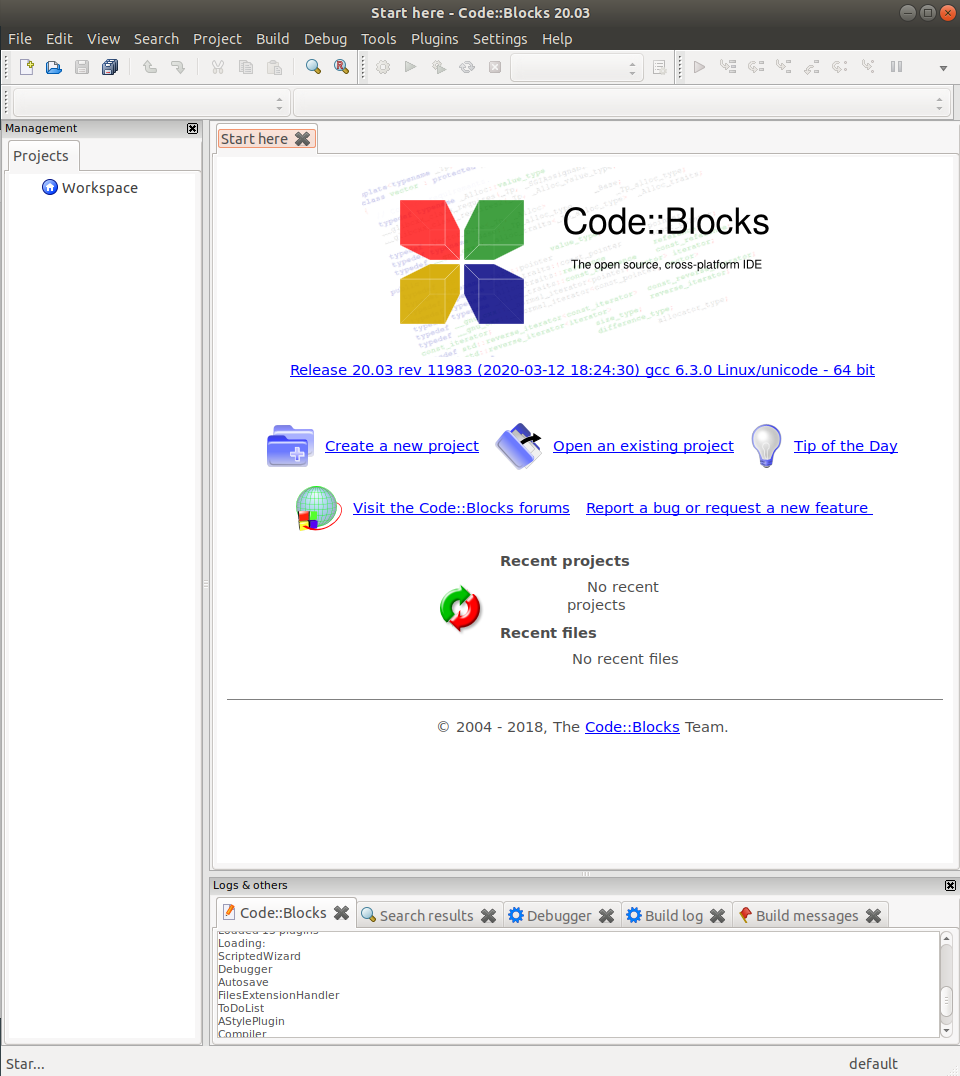Open the Search menu

tap(156, 39)
